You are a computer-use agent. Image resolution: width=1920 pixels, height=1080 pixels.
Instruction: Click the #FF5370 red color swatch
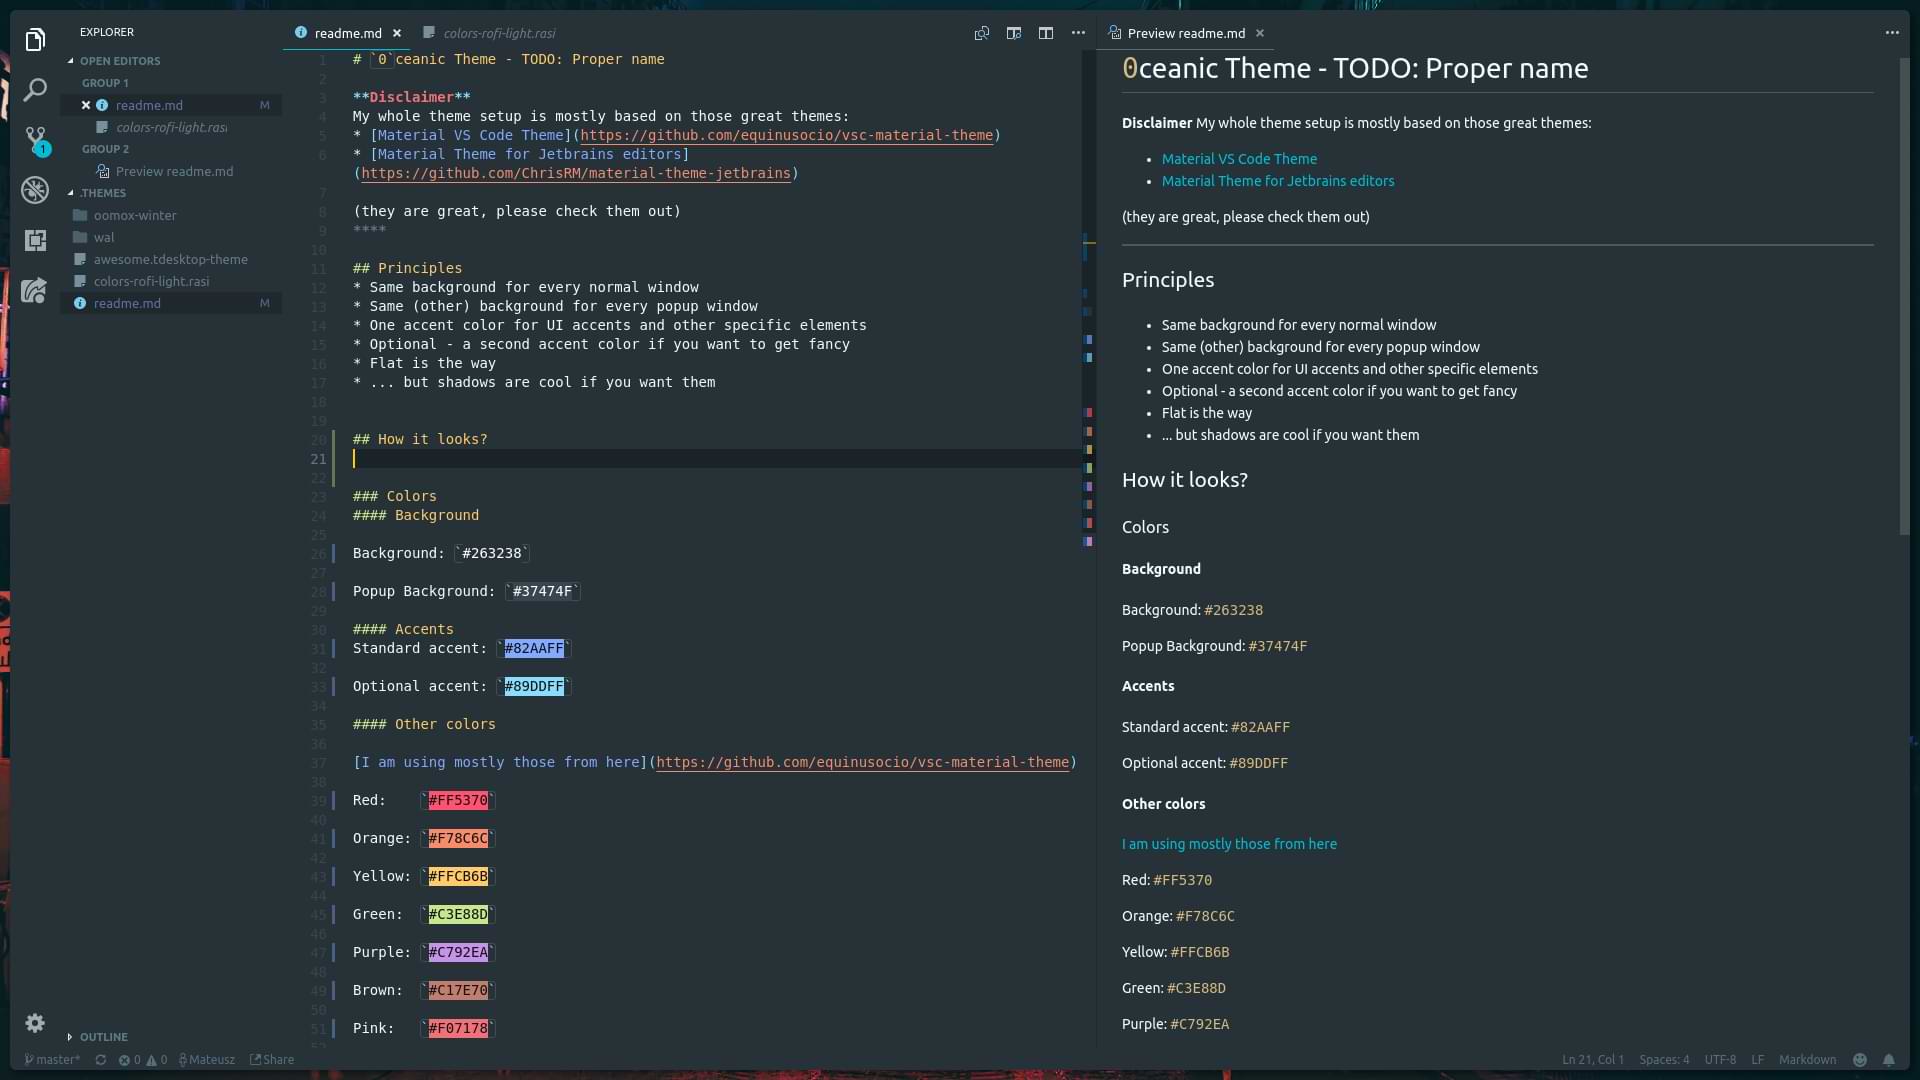point(457,800)
